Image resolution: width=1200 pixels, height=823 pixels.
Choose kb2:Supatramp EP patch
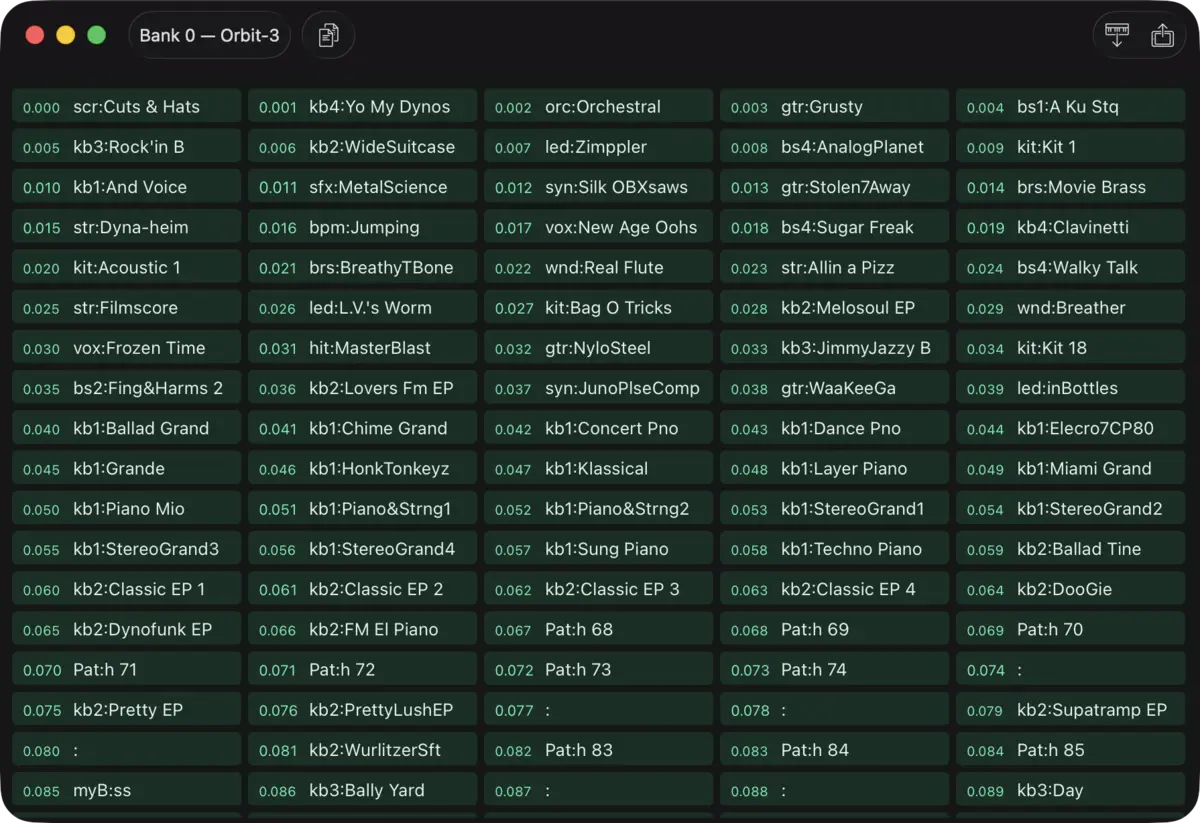tap(1071, 710)
